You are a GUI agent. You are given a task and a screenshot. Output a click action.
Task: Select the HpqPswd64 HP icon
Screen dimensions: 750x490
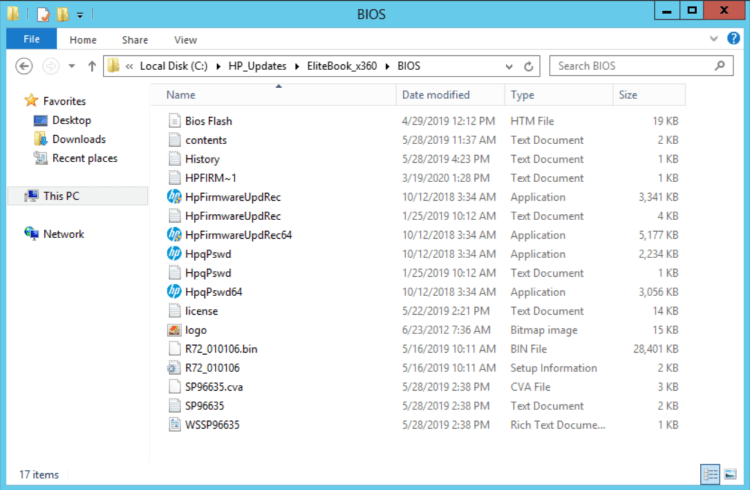(174, 291)
